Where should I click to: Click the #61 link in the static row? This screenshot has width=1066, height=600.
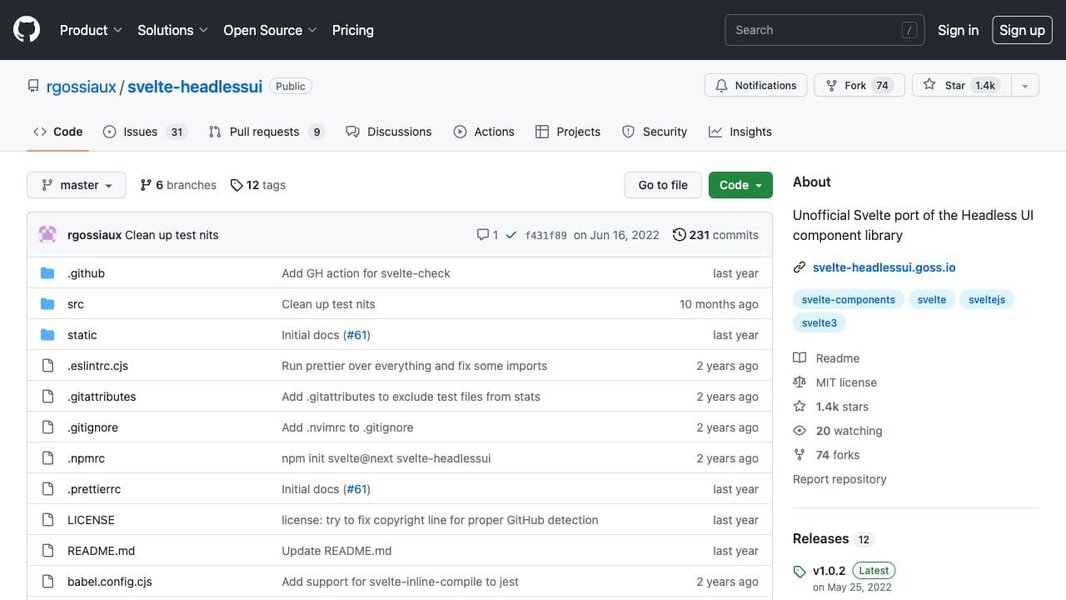tap(356, 335)
